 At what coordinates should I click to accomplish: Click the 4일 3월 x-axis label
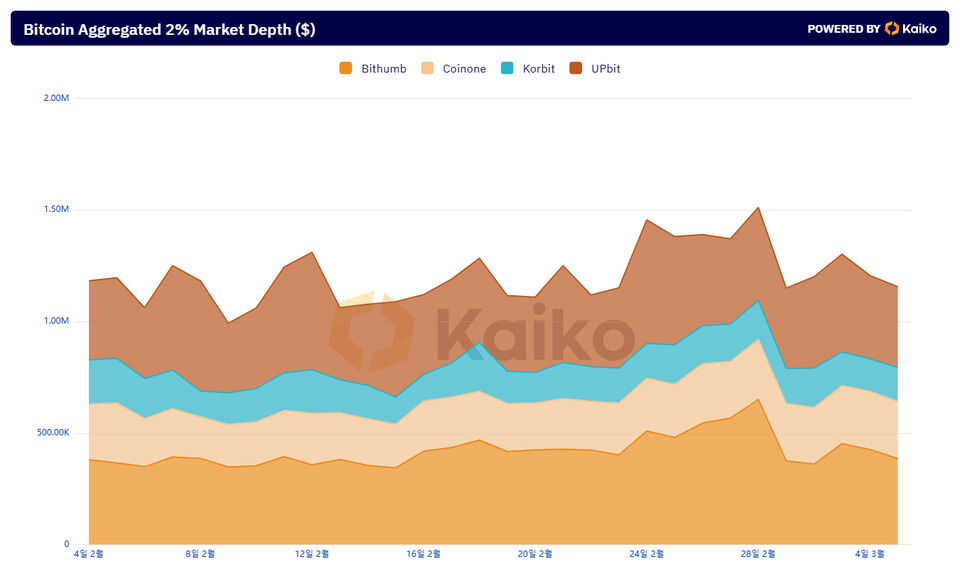pyautogui.click(x=867, y=553)
